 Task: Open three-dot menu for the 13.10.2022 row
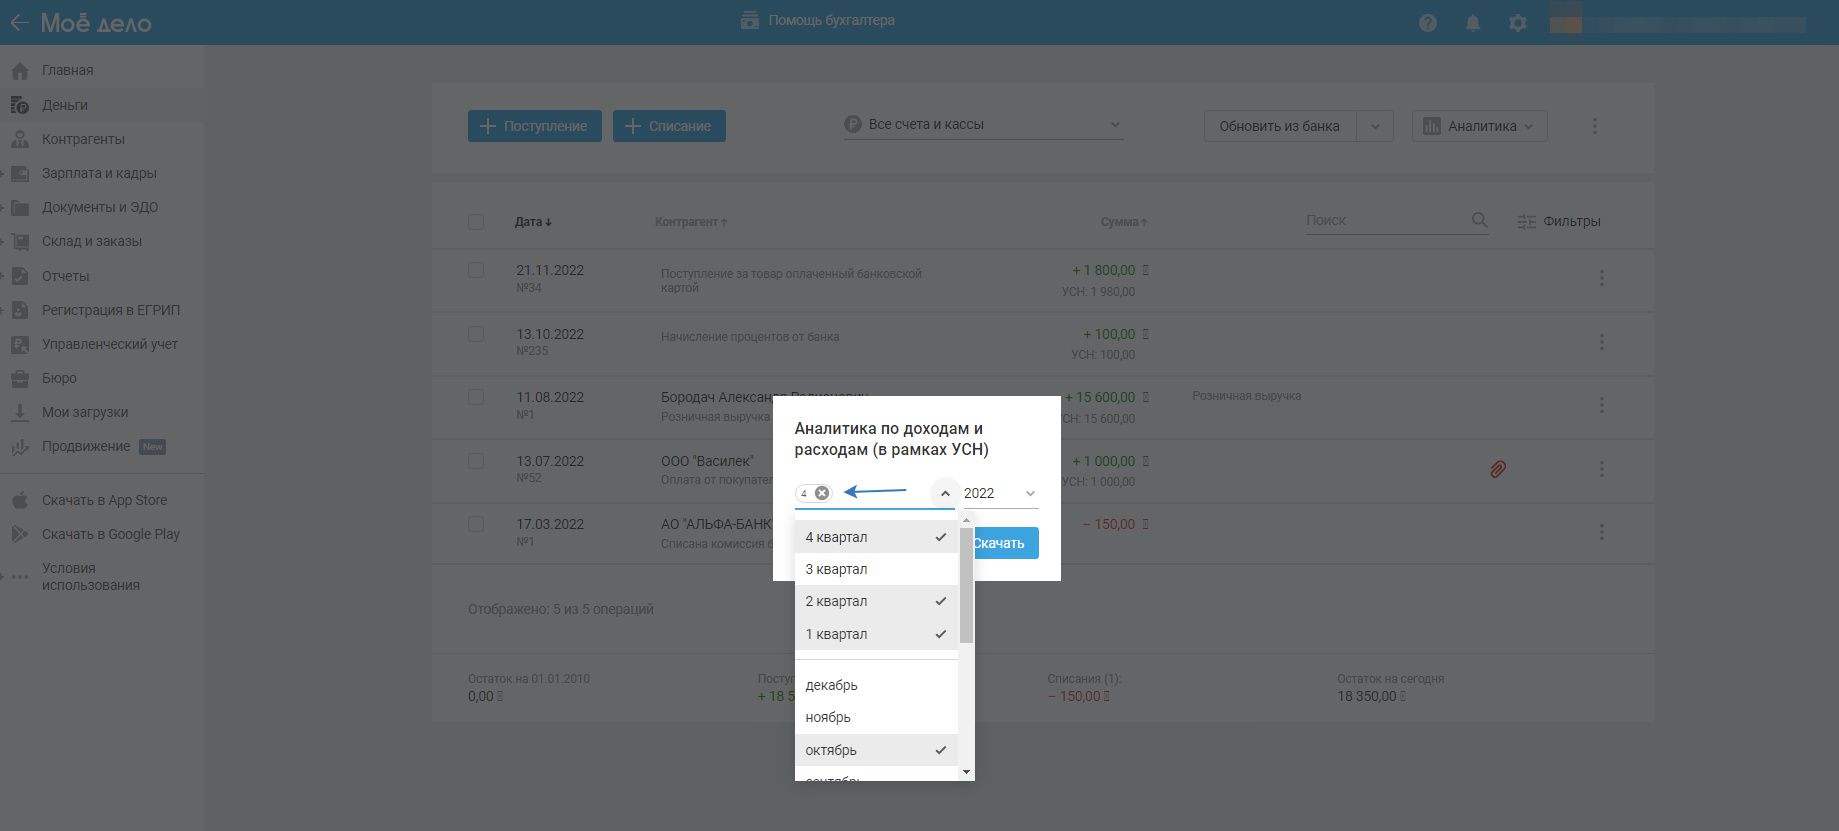pos(1602,342)
